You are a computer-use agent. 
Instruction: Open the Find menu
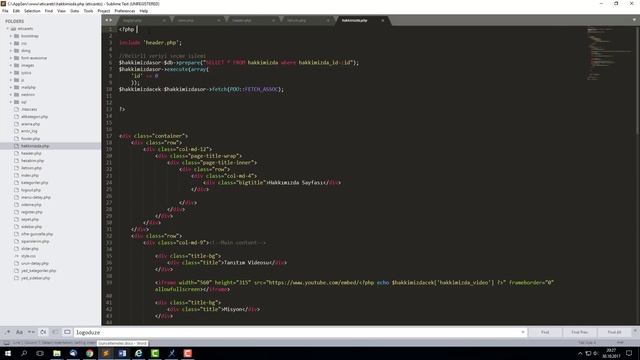click(x=49, y=11)
